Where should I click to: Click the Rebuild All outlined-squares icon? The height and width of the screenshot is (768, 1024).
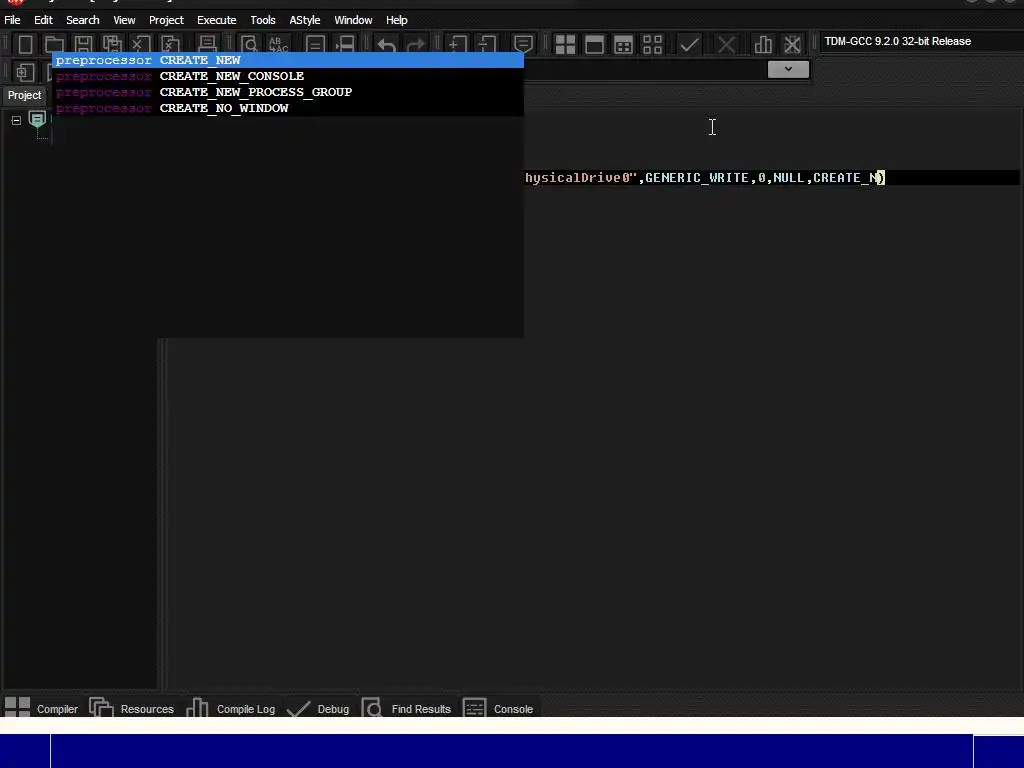pyautogui.click(x=652, y=44)
